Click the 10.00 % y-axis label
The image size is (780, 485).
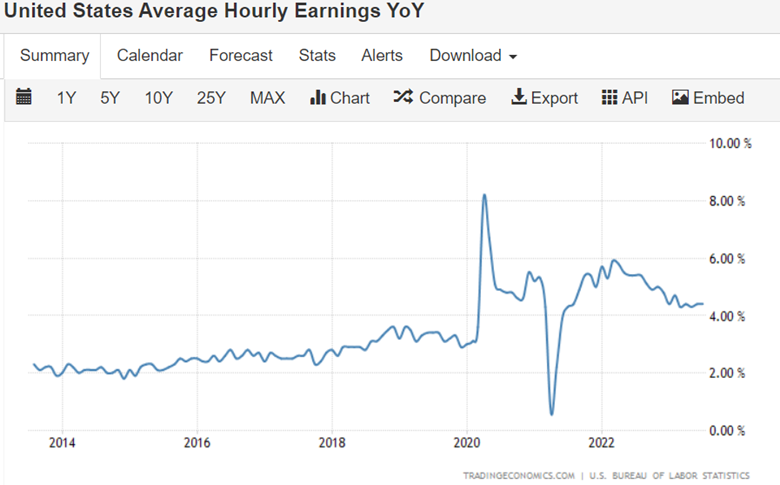[x=730, y=144]
